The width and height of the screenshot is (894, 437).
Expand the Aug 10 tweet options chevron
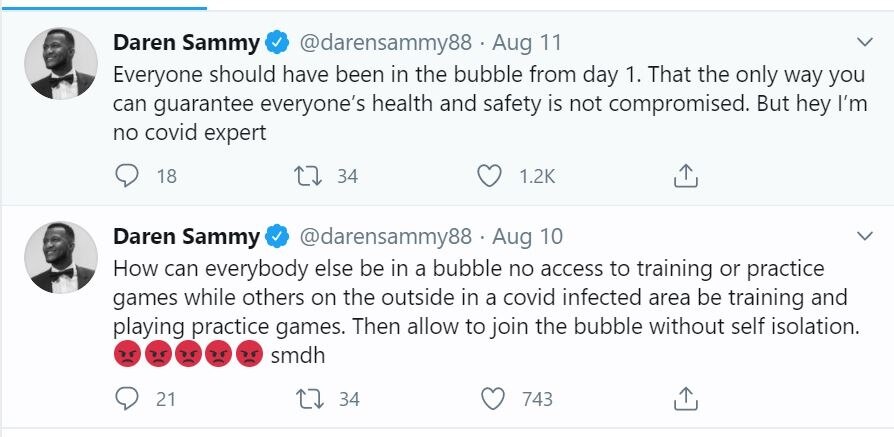click(866, 237)
